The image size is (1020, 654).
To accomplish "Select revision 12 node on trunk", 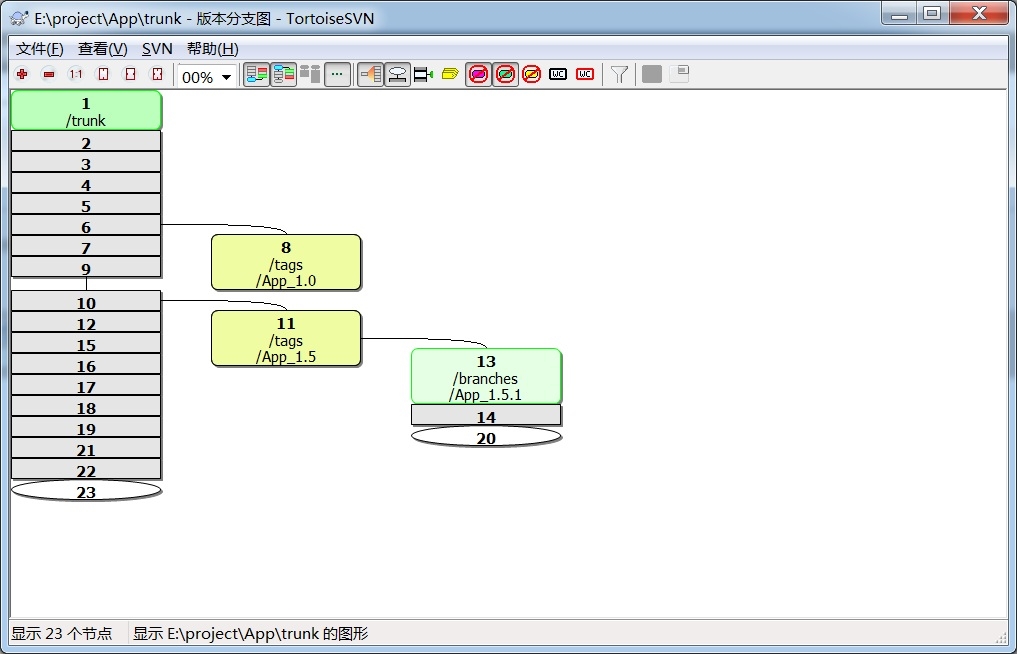I will pos(86,322).
